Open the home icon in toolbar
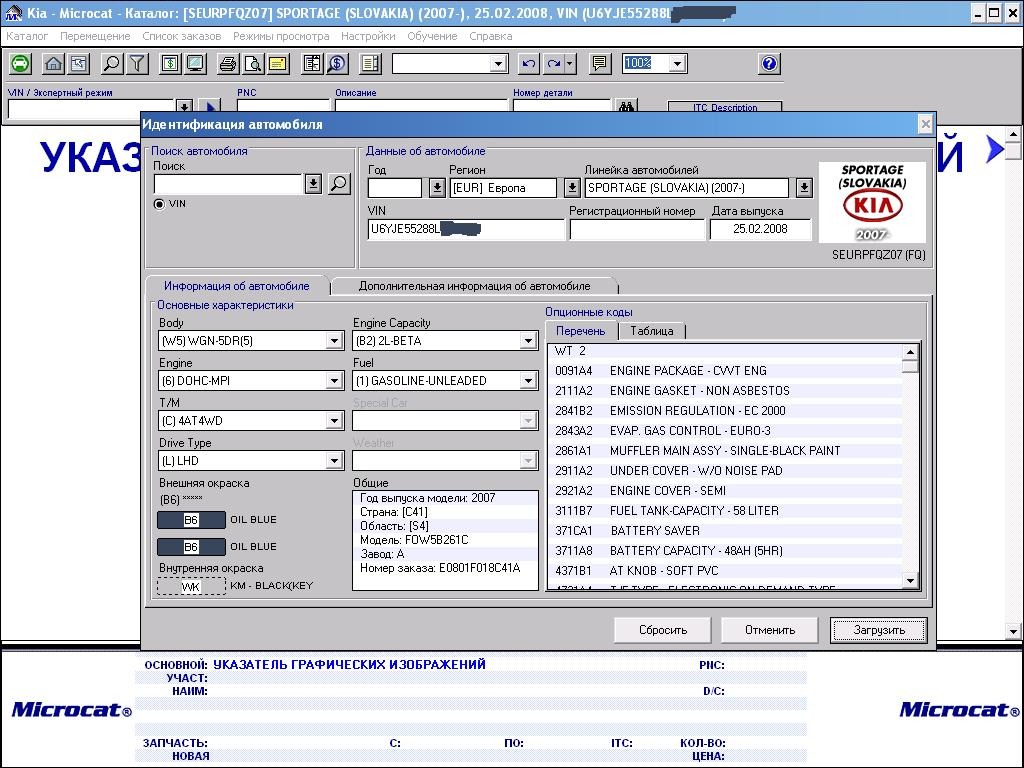 pos(53,63)
